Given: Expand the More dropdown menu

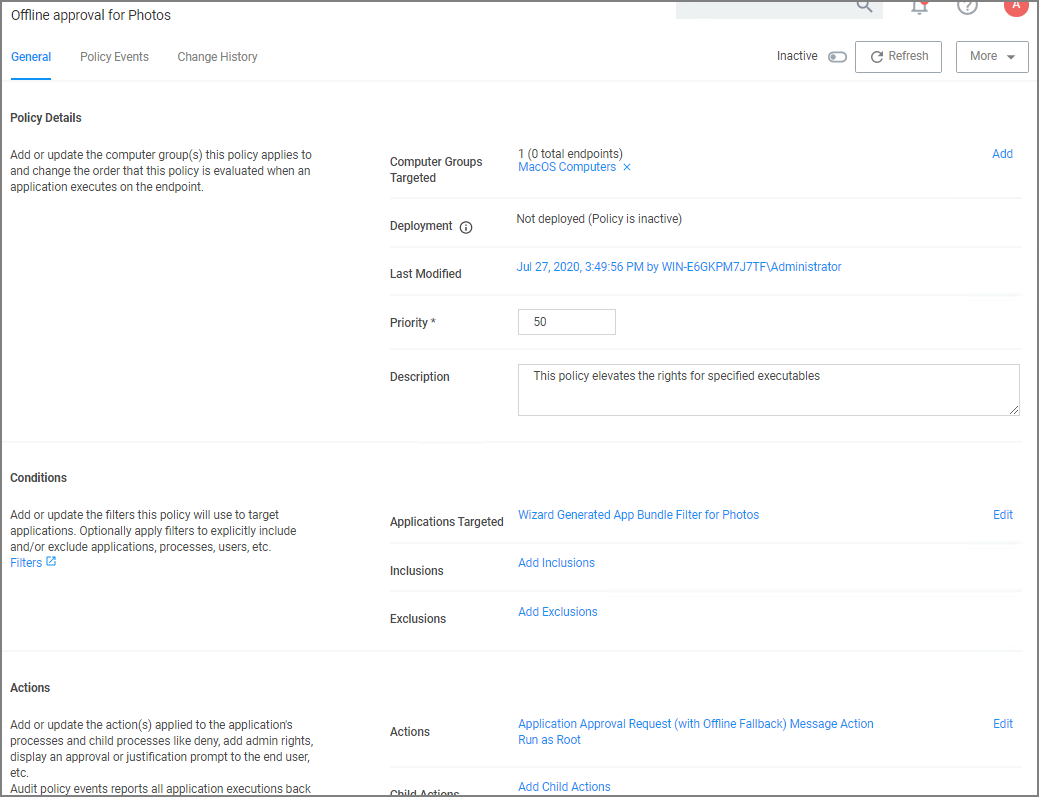Looking at the screenshot, I should pyautogui.click(x=992, y=57).
